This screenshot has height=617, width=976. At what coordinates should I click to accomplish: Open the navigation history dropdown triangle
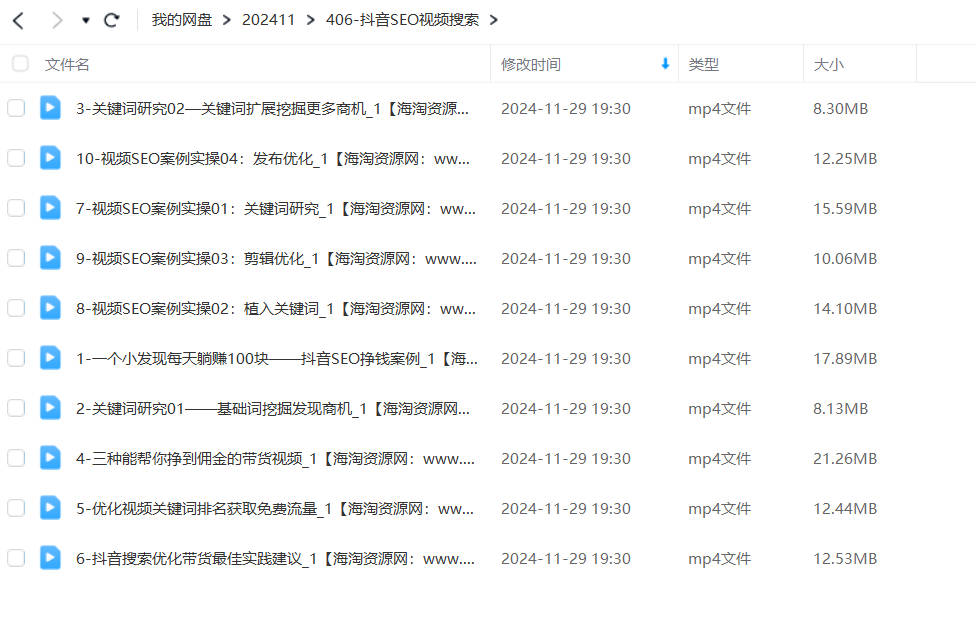click(86, 21)
